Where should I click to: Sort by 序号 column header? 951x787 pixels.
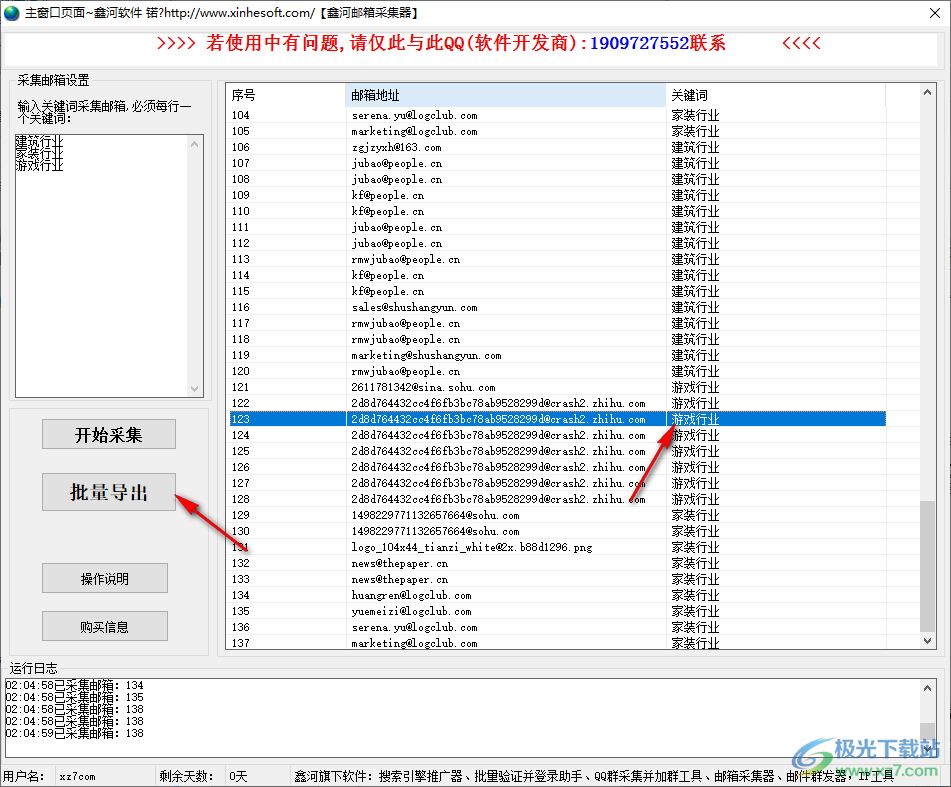(287, 95)
